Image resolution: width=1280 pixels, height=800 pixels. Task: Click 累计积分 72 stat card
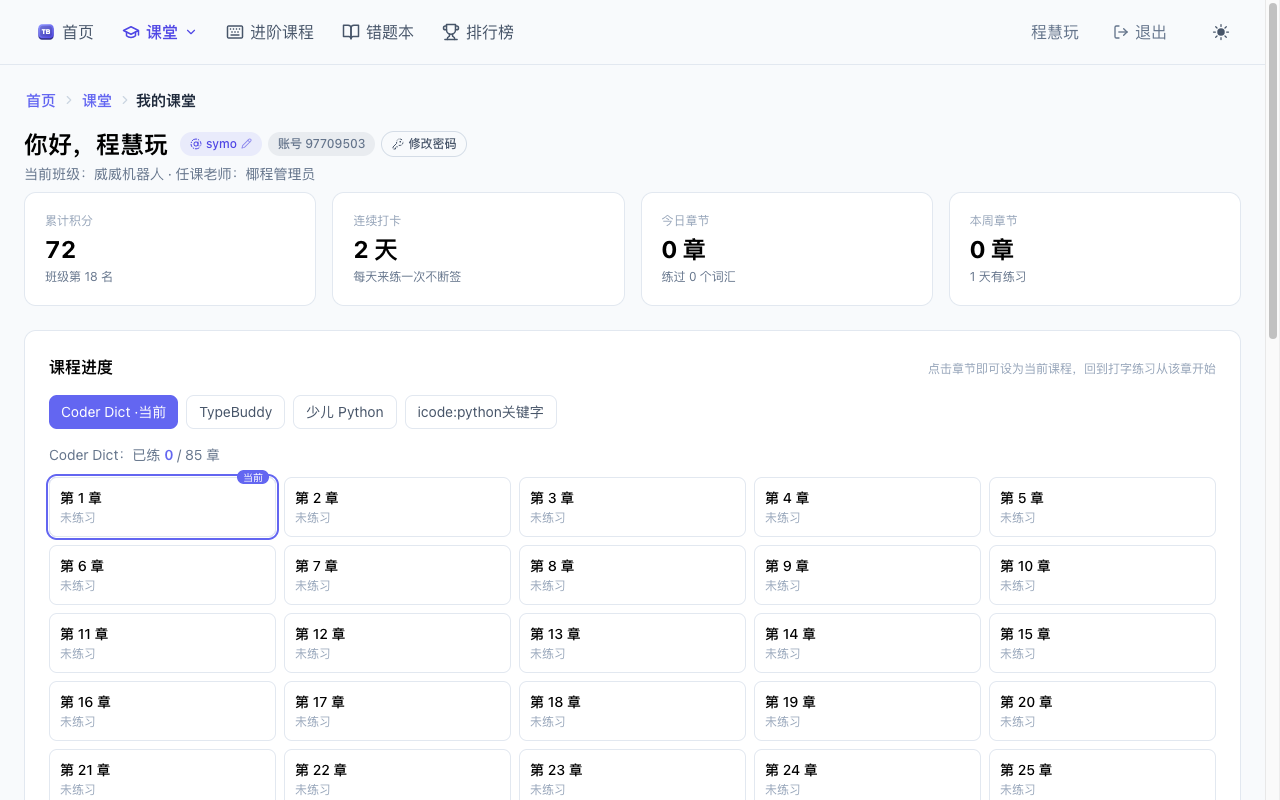[x=170, y=249]
